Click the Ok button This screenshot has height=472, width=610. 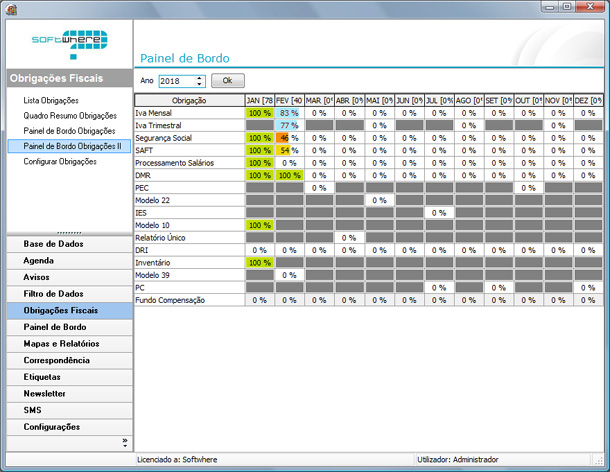coord(228,81)
